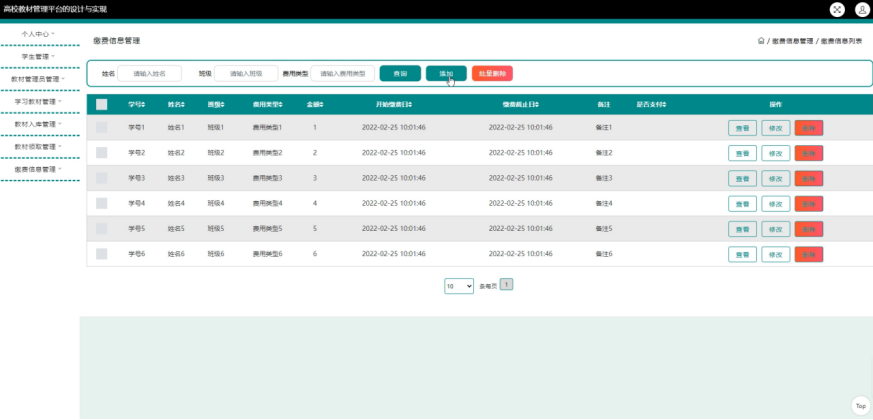This screenshot has width=873, height=420.
Task: Click the 批量删除 button
Action: [x=492, y=74]
